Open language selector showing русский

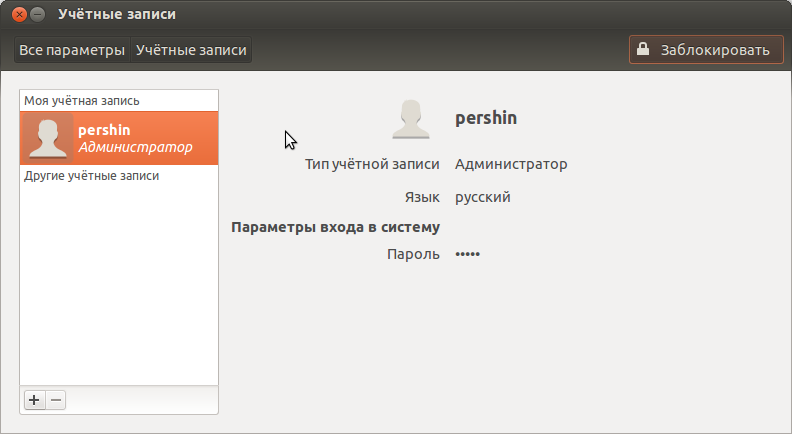483,197
